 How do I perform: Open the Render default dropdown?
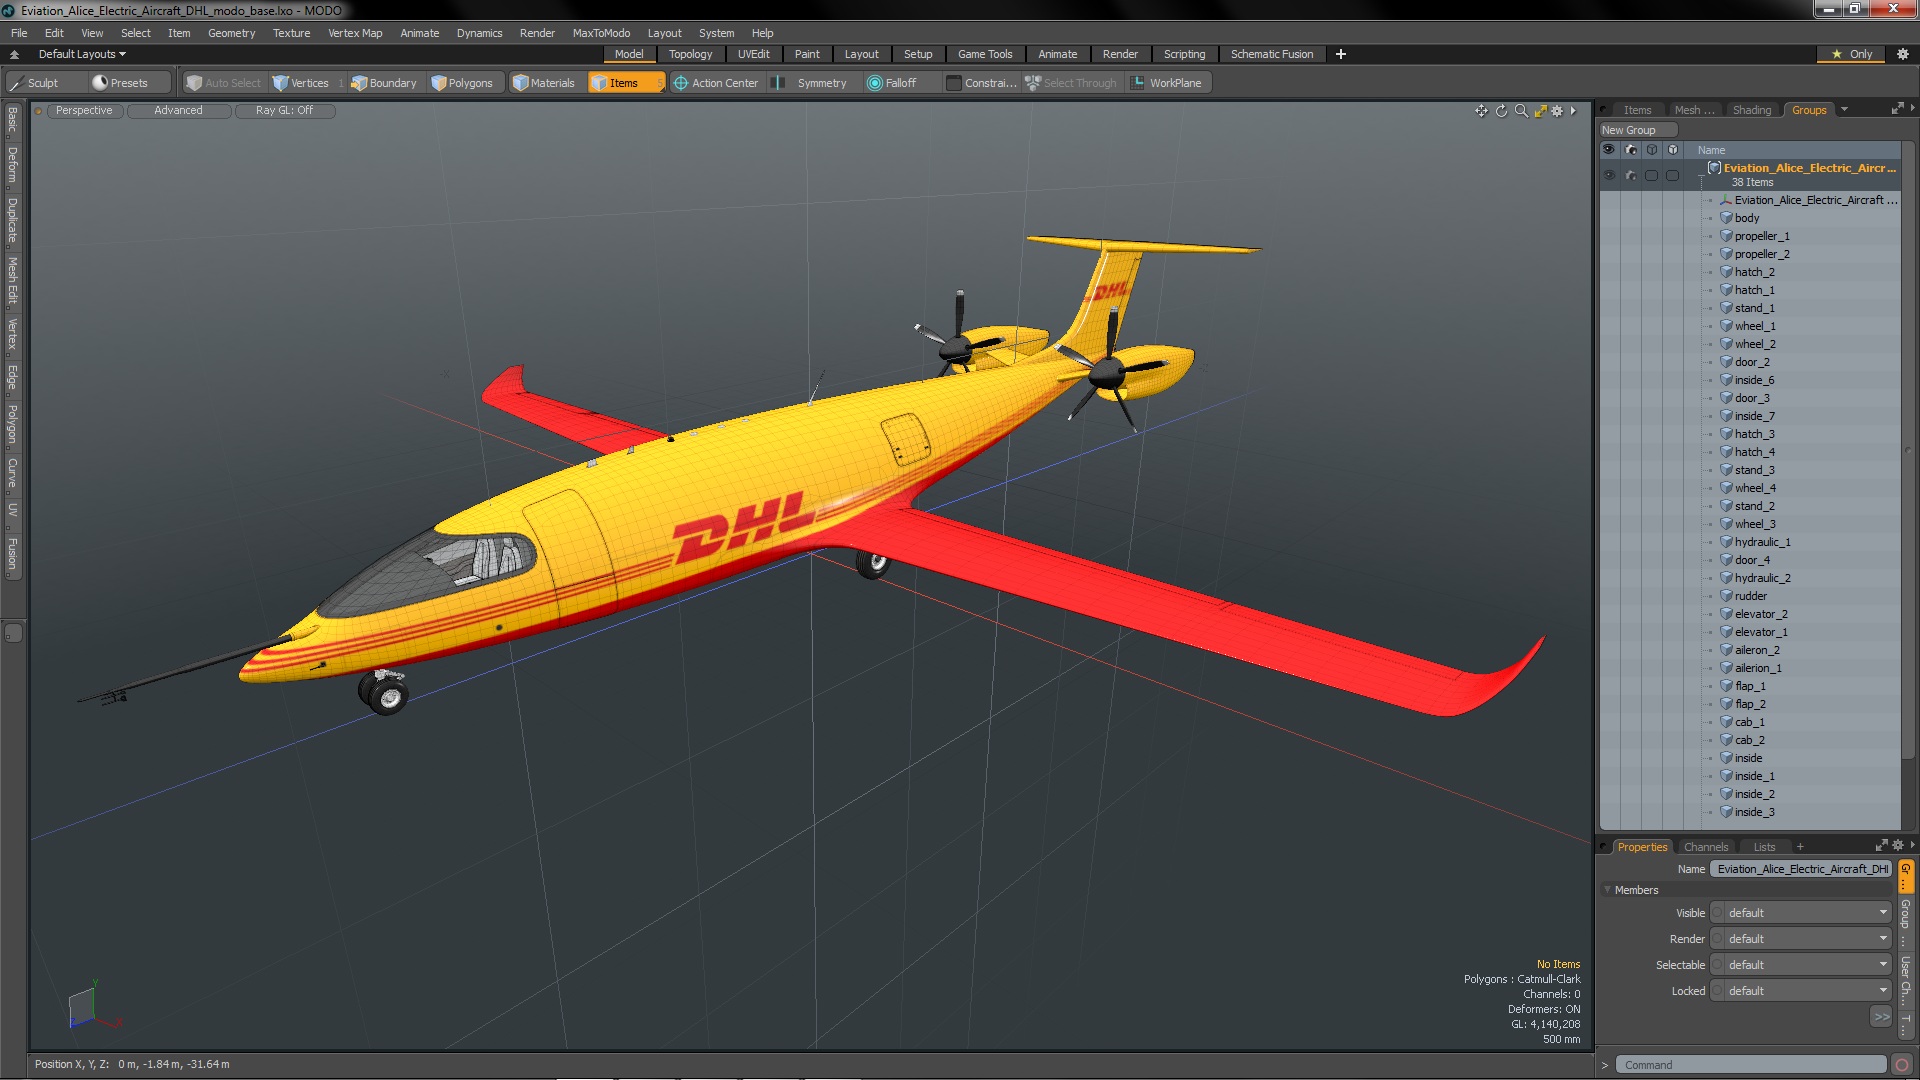1808,939
